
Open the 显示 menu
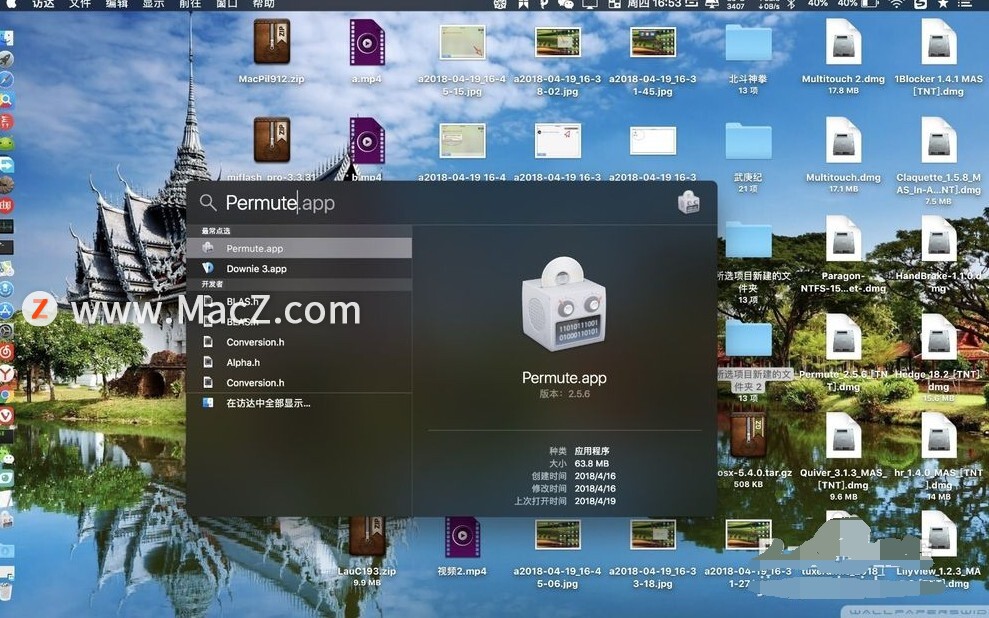pyautogui.click(x=153, y=4)
